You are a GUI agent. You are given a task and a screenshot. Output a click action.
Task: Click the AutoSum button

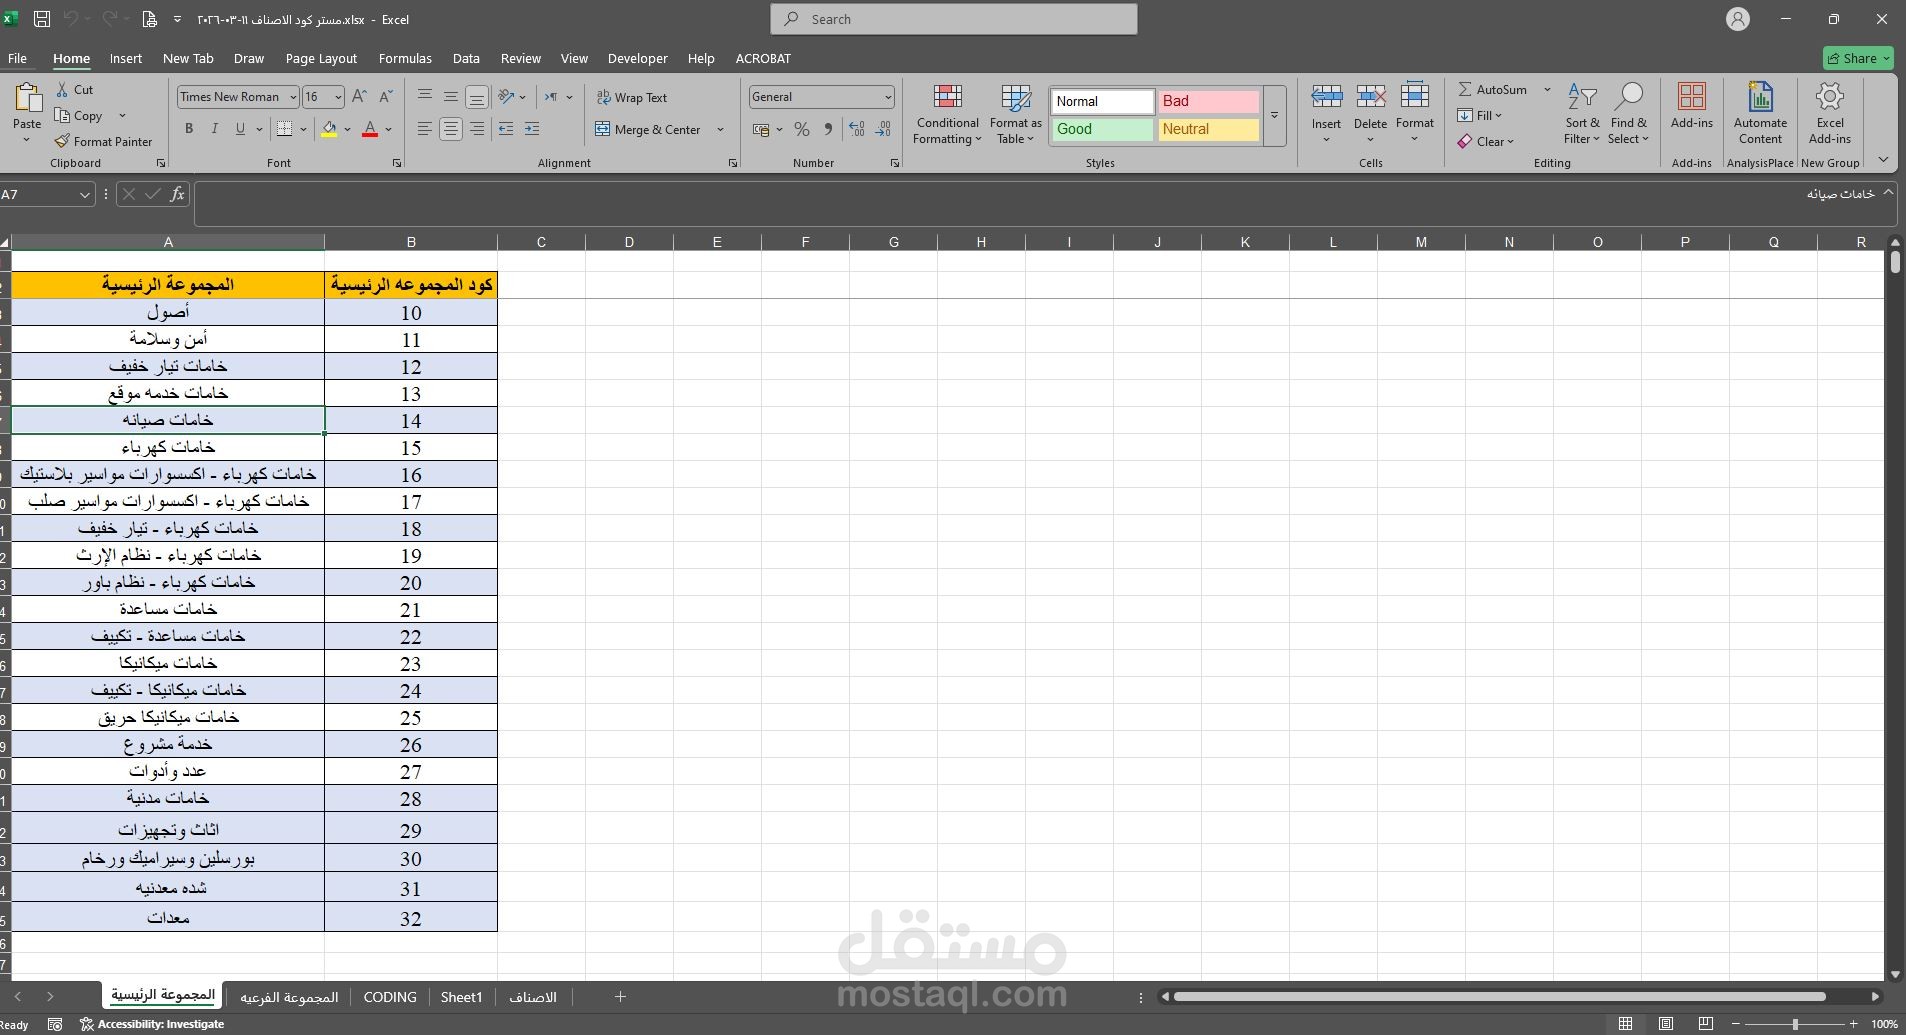click(1492, 89)
